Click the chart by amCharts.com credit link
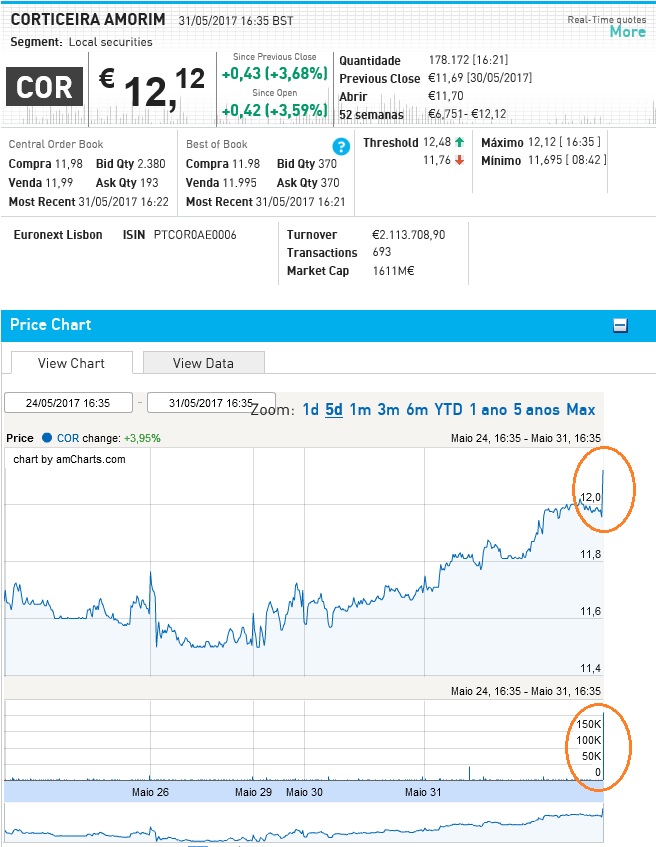Screen dimensions: 656x847 (x=69, y=459)
